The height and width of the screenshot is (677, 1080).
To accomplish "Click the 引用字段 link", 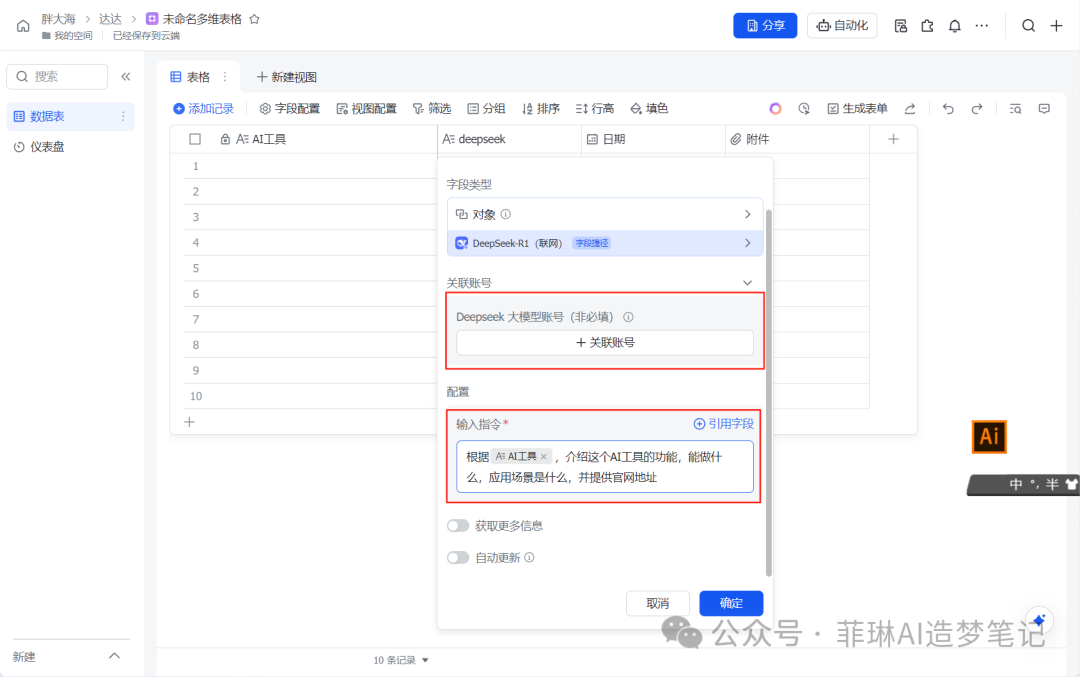I will tap(723, 424).
